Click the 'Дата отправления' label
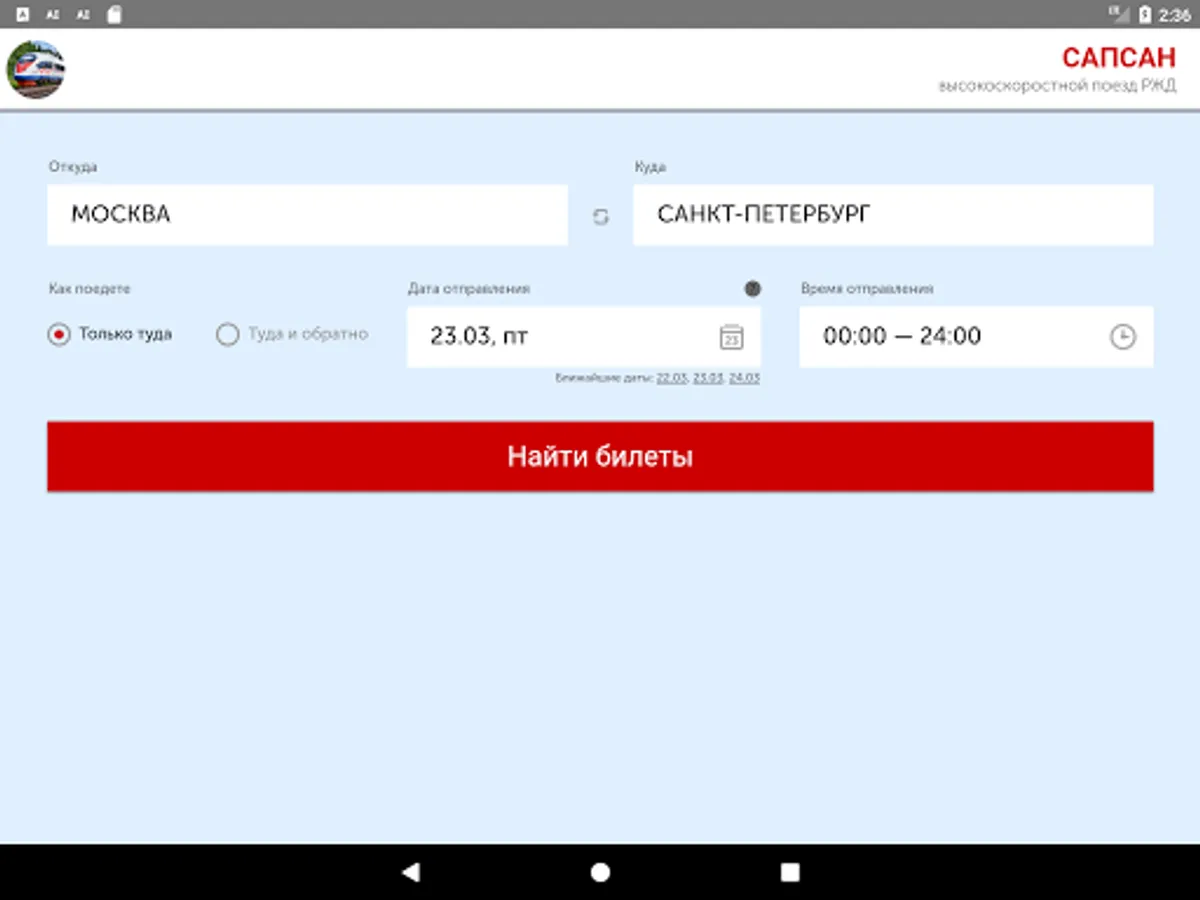This screenshot has width=1200, height=900. point(469,288)
